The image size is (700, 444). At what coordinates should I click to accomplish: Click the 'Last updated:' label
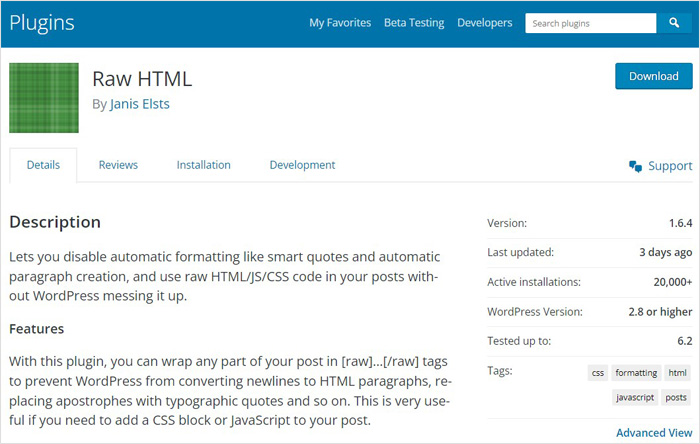point(521,253)
